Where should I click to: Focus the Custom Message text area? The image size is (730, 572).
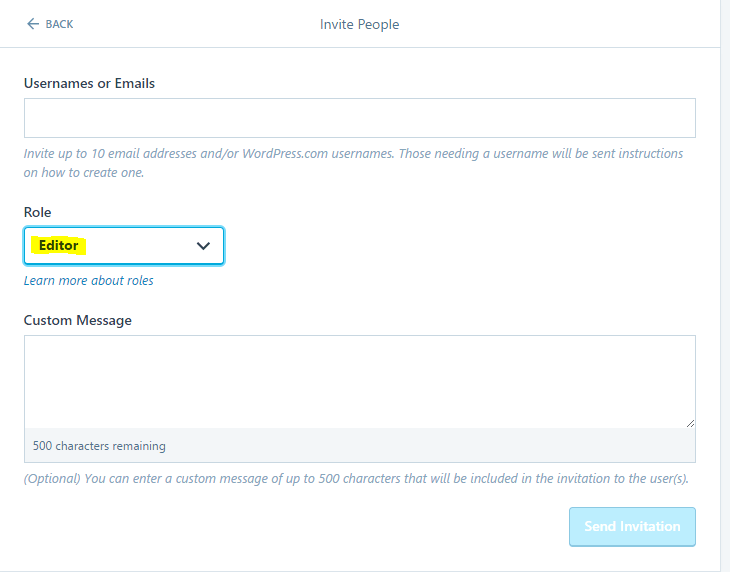(x=359, y=381)
